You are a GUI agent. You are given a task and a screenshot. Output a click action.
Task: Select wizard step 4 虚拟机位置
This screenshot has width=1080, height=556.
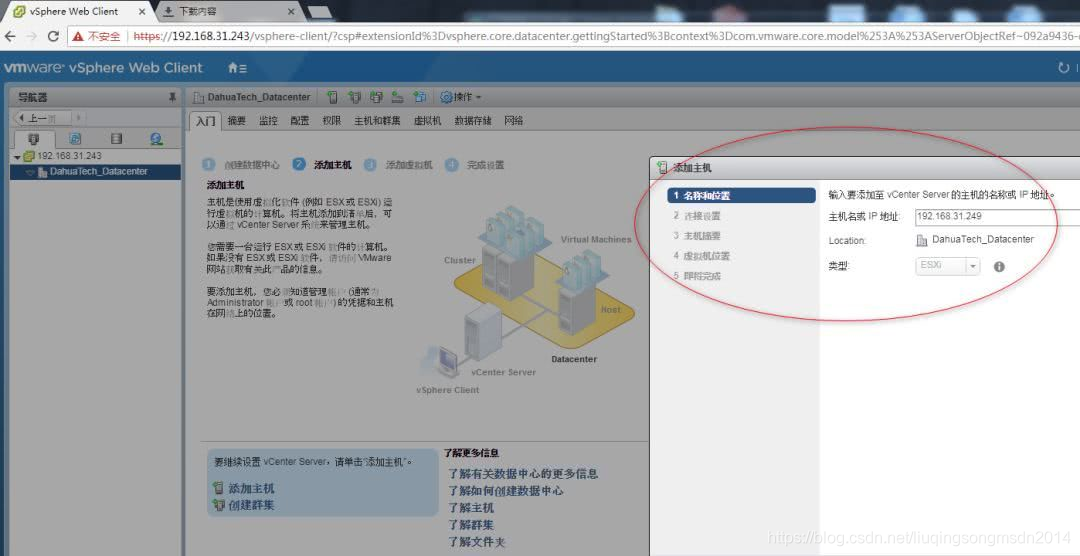[x=701, y=256]
